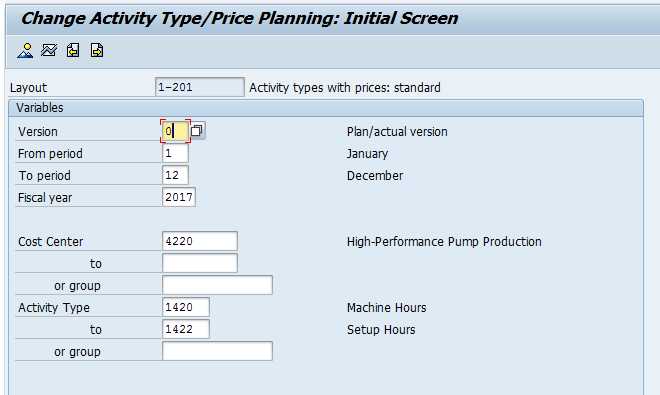Click the 'Activity types with prices: standard' text
The image size is (660, 395).
click(x=345, y=88)
